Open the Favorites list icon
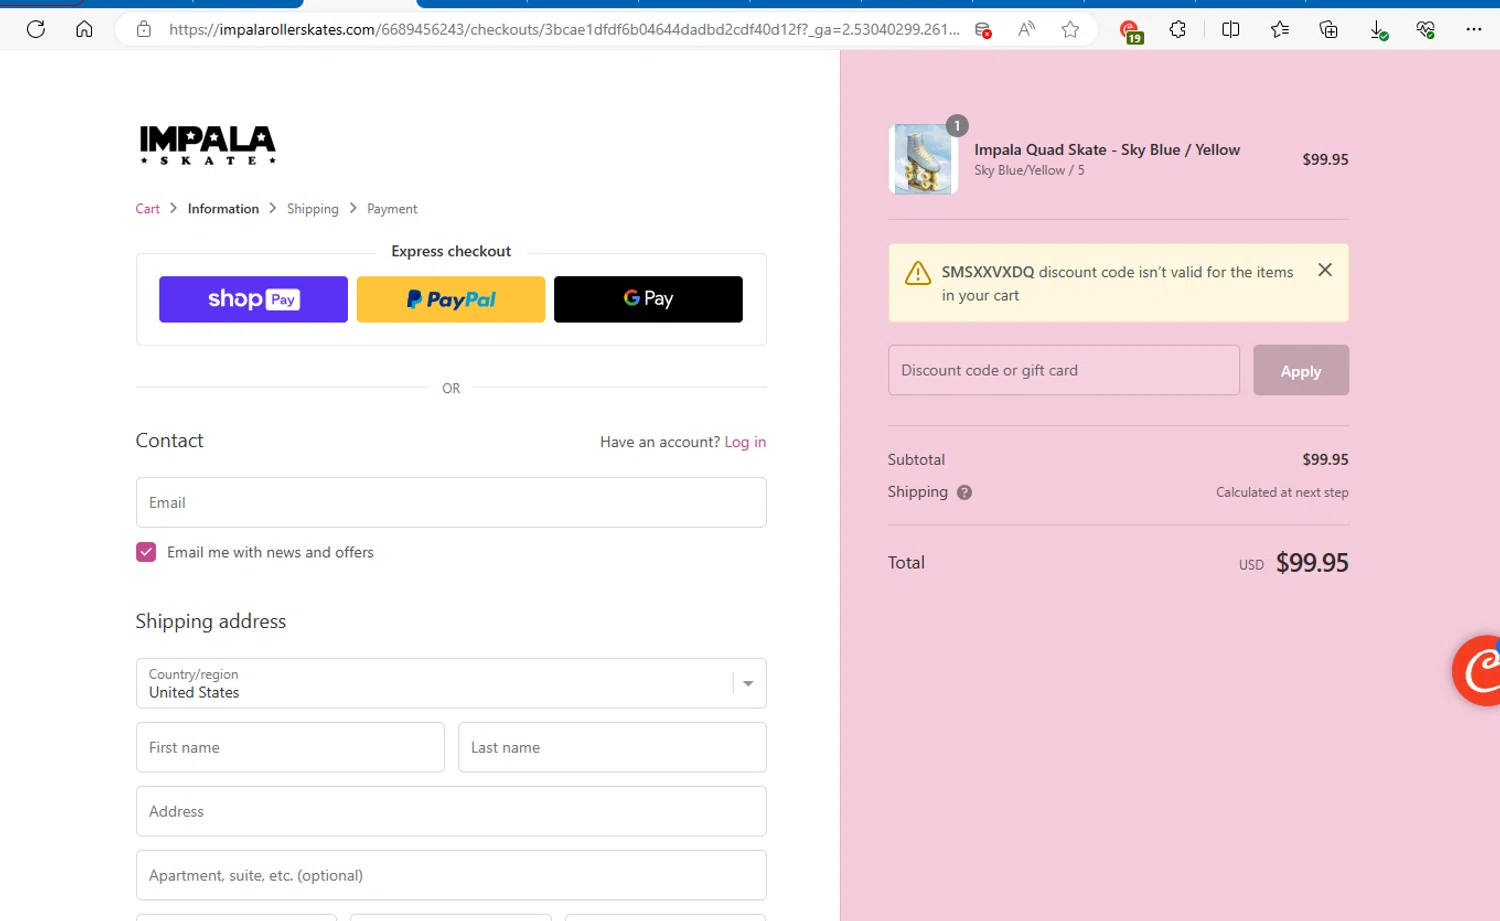The image size is (1500, 921). click(x=1280, y=29)
